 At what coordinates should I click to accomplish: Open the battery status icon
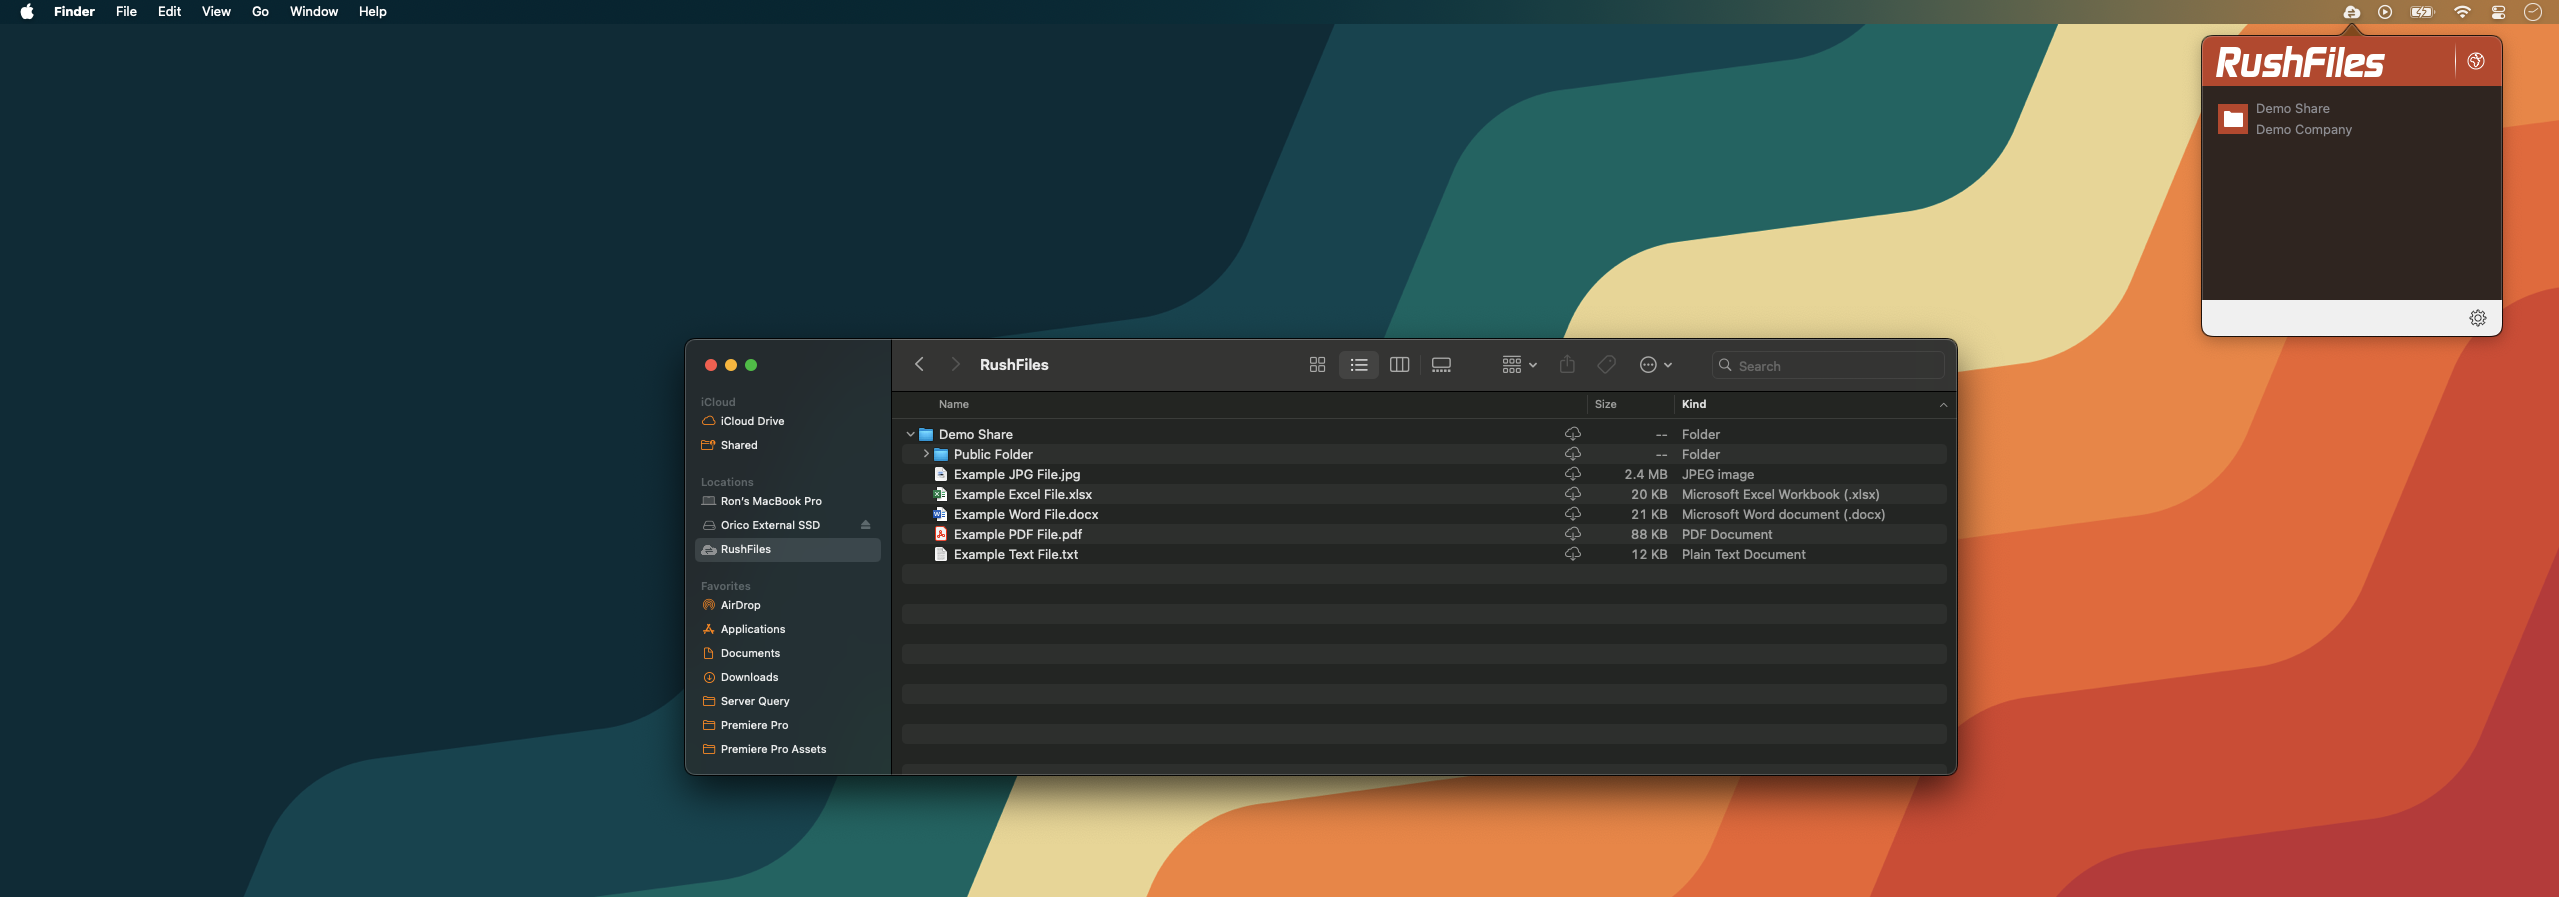click(2422, 12)
